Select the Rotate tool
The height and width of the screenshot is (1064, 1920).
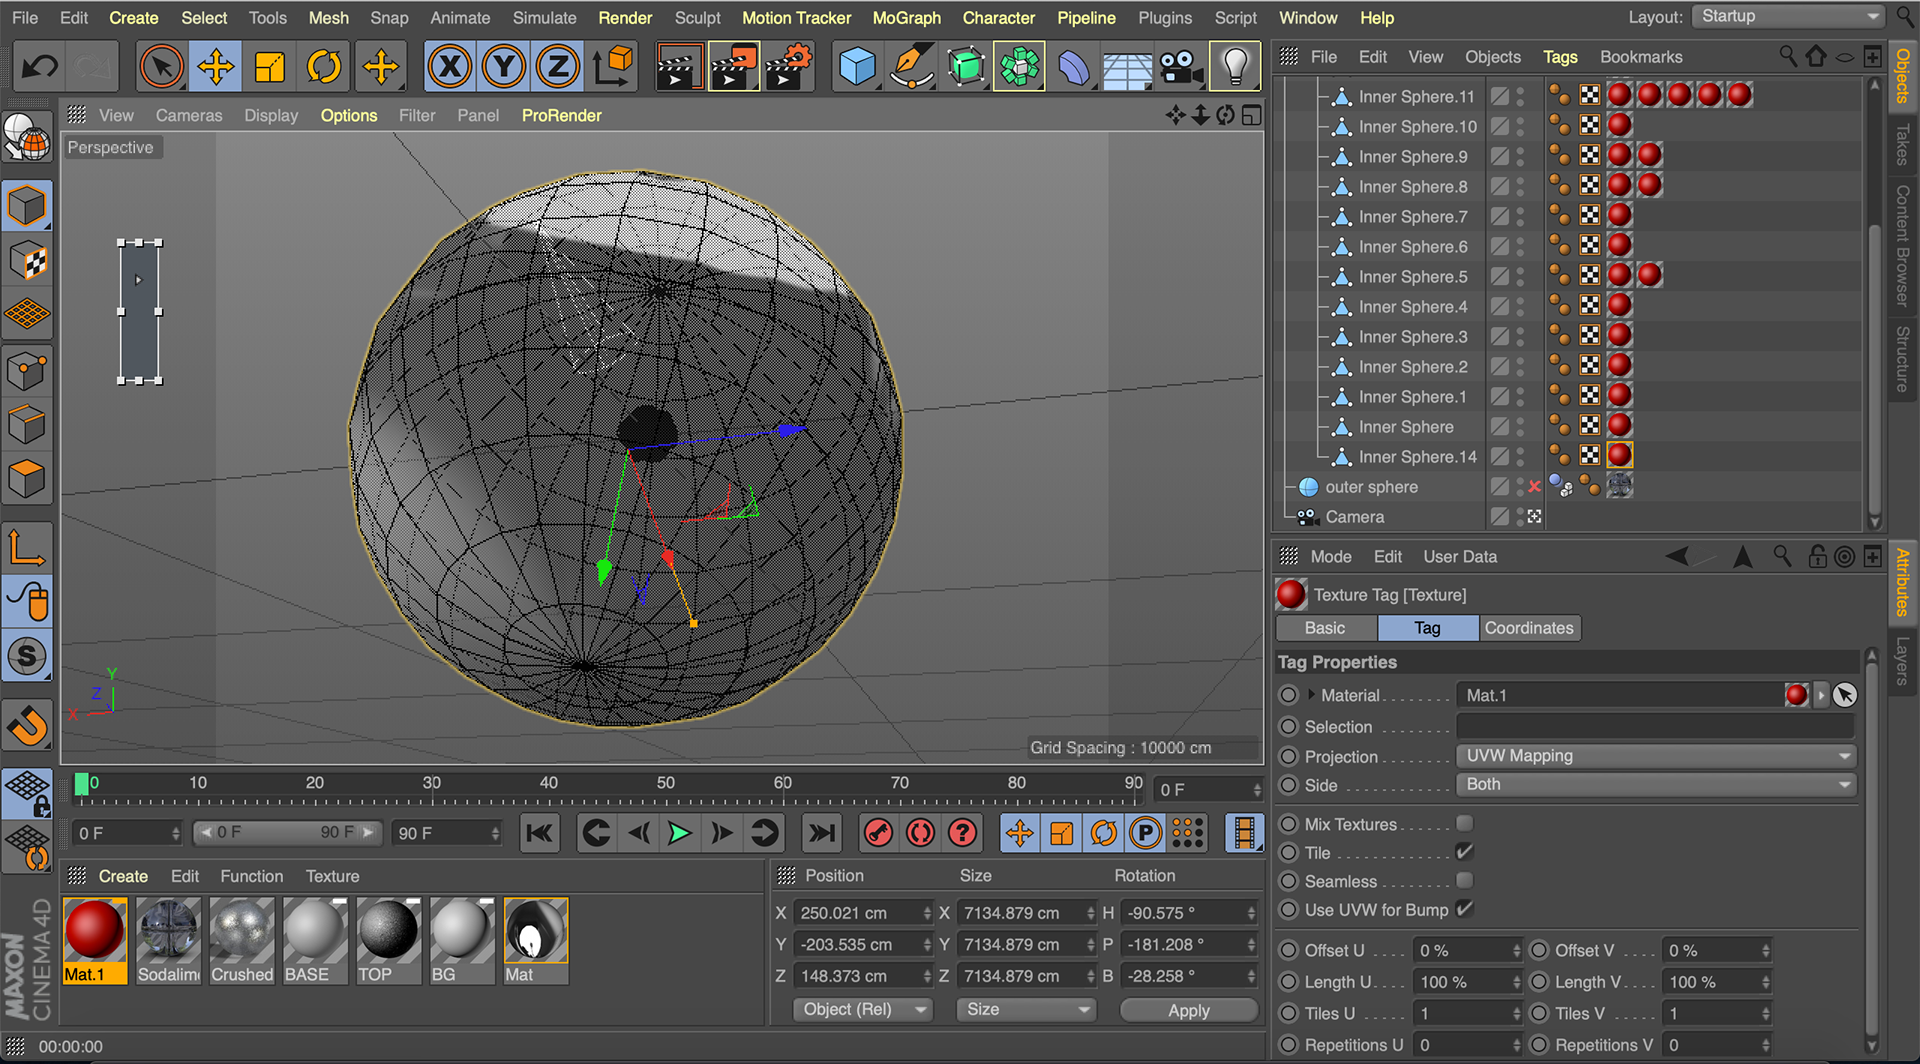coord(324,68)
